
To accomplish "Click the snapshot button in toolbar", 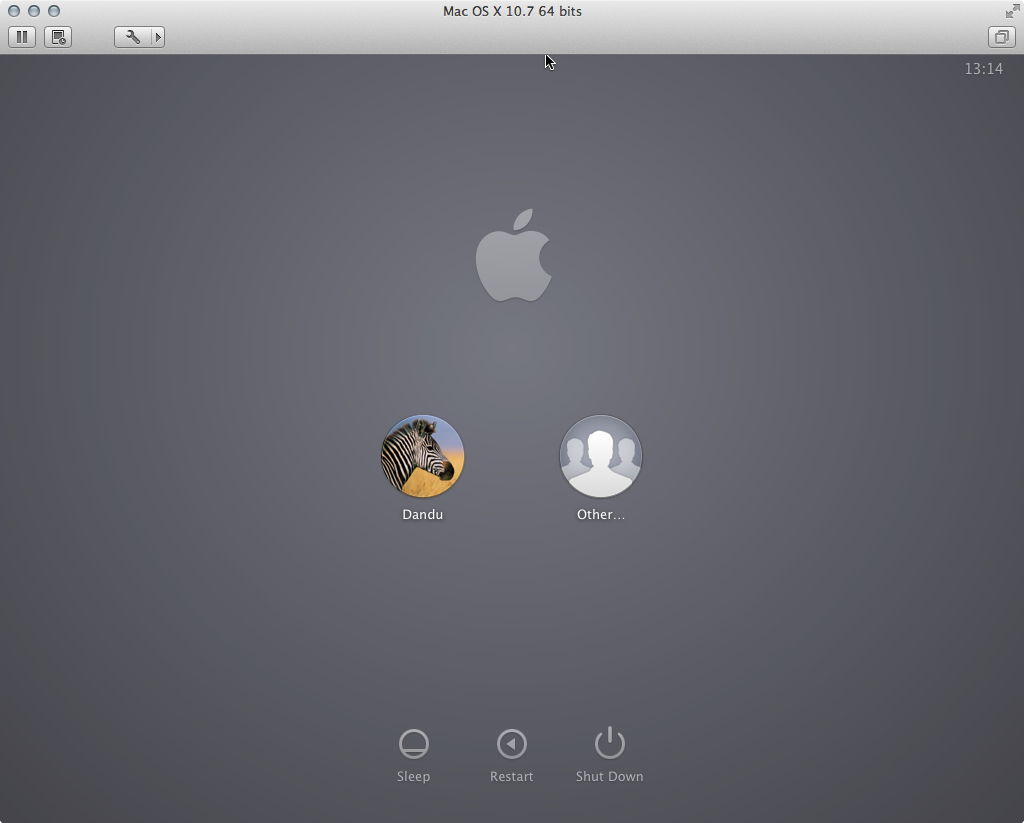I will 59,37.
